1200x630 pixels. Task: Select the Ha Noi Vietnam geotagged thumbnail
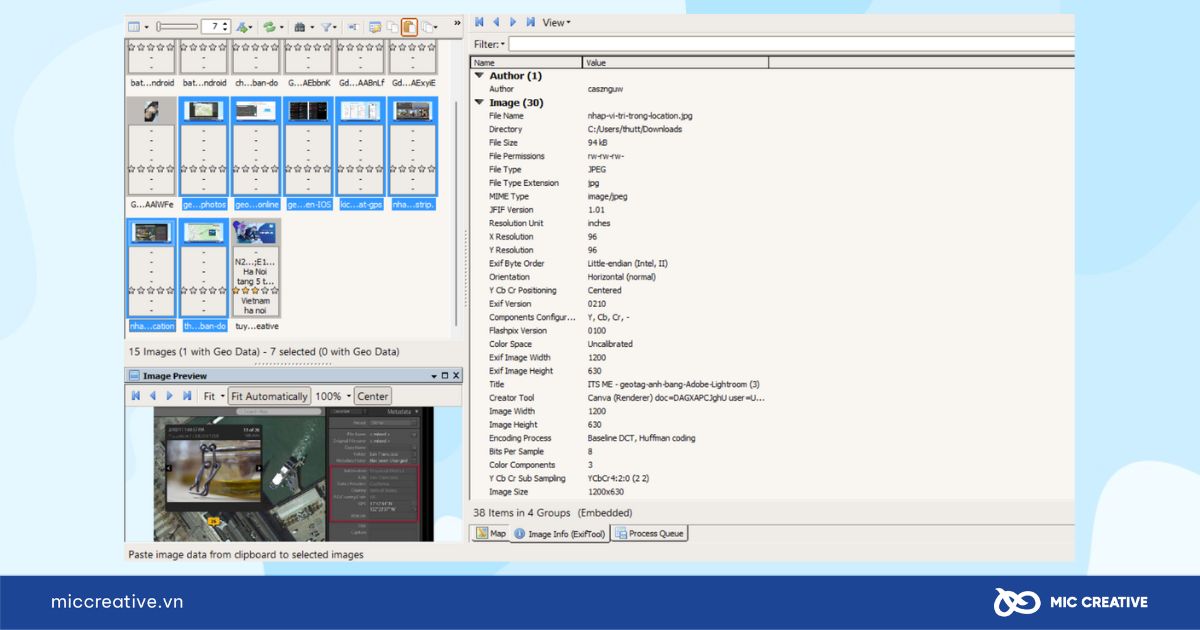[255, 268]
